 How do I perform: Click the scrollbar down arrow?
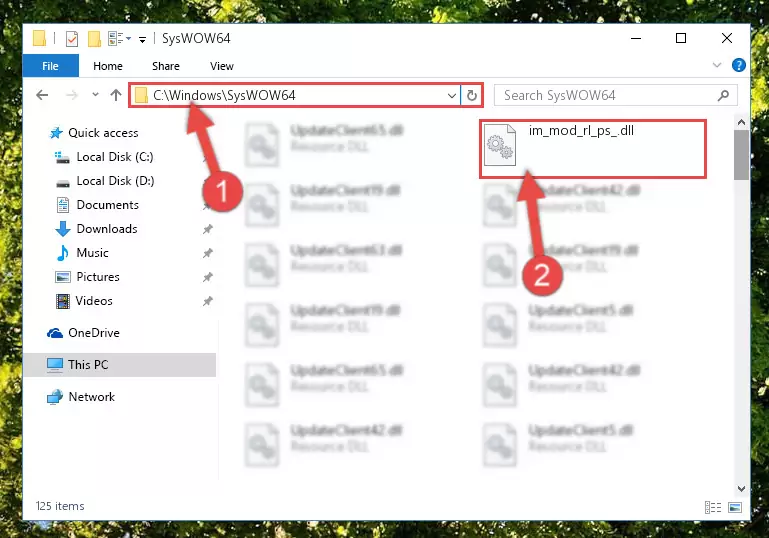pos(741,489)
